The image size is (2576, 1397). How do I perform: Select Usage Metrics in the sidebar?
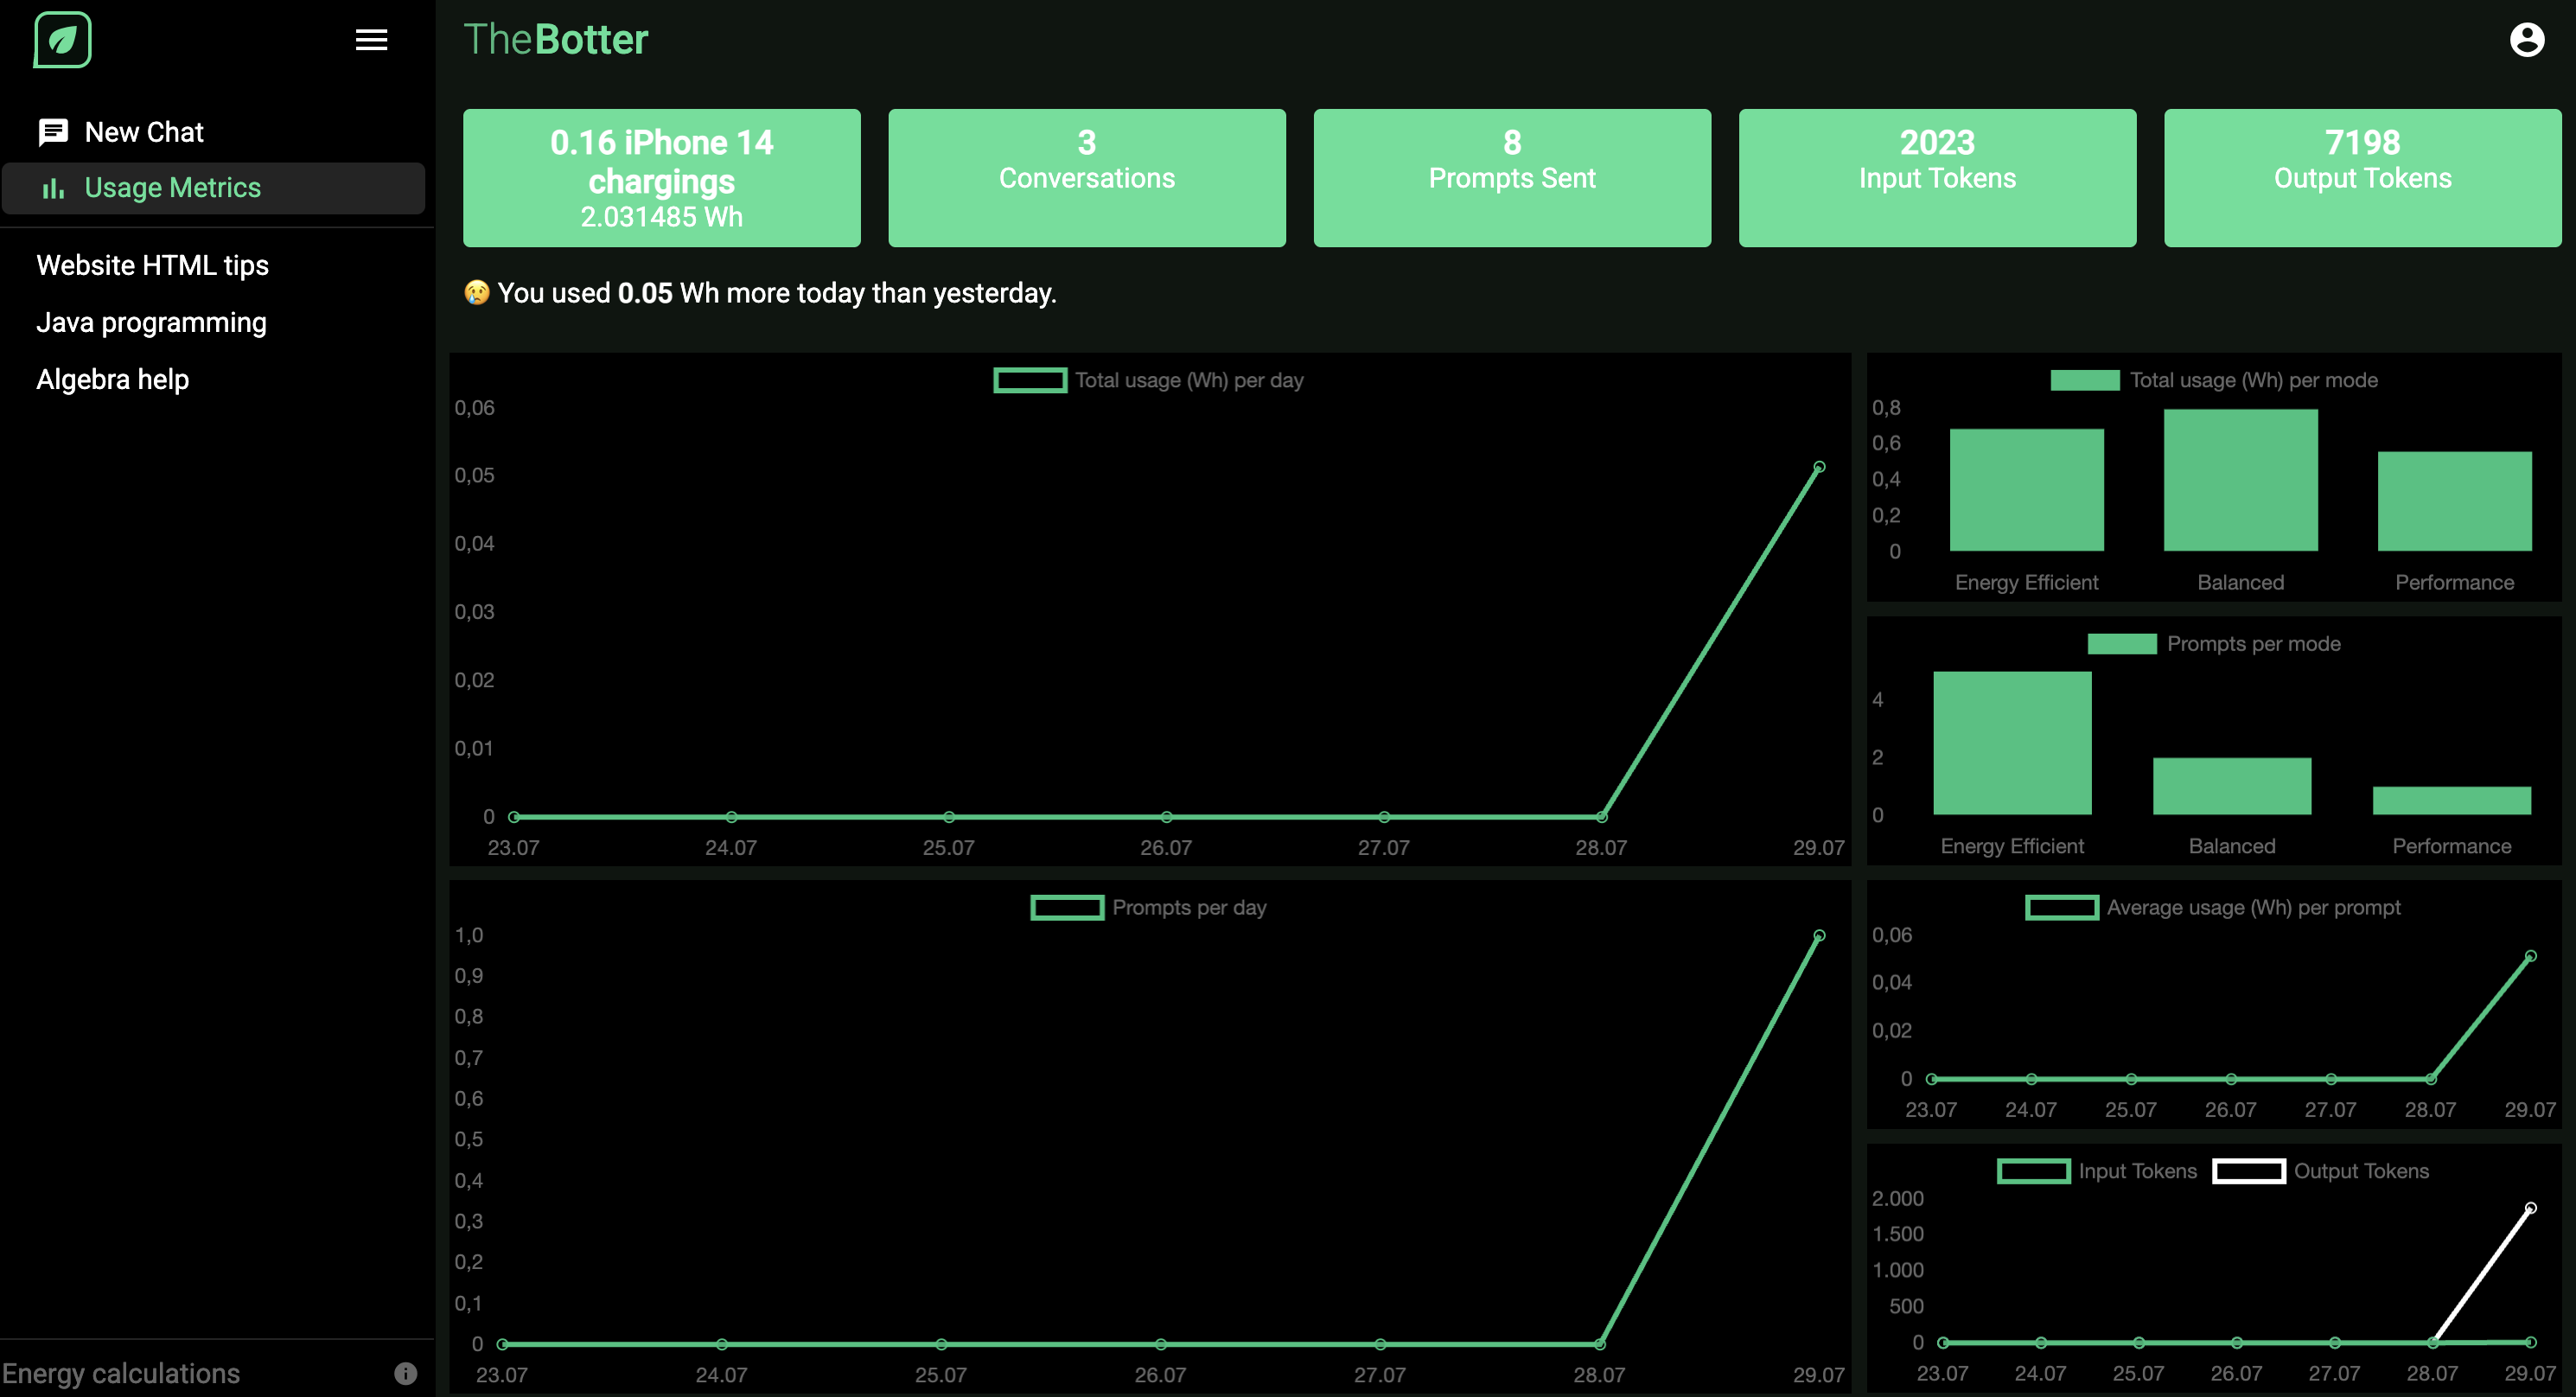pos(213,188)
